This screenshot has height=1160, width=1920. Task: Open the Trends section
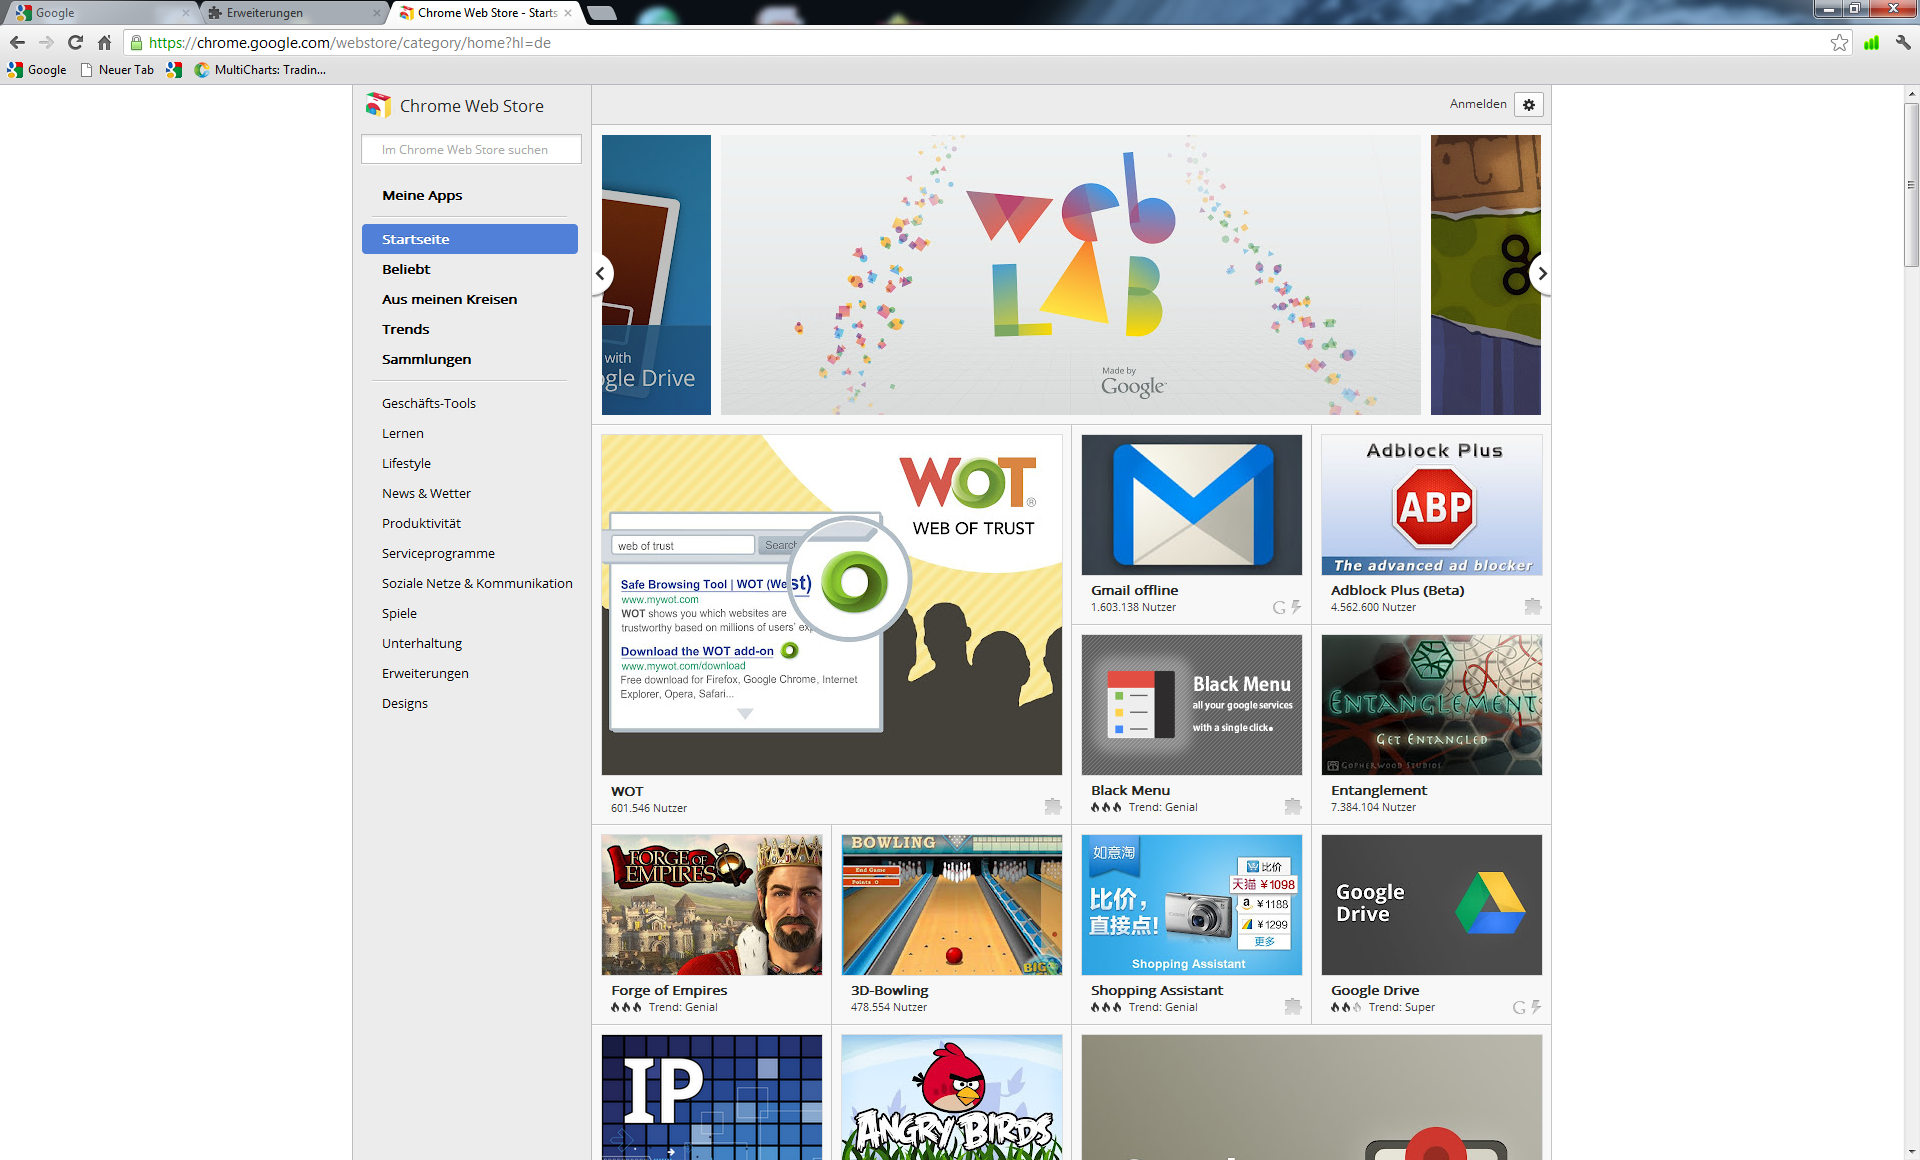point(405,329)
